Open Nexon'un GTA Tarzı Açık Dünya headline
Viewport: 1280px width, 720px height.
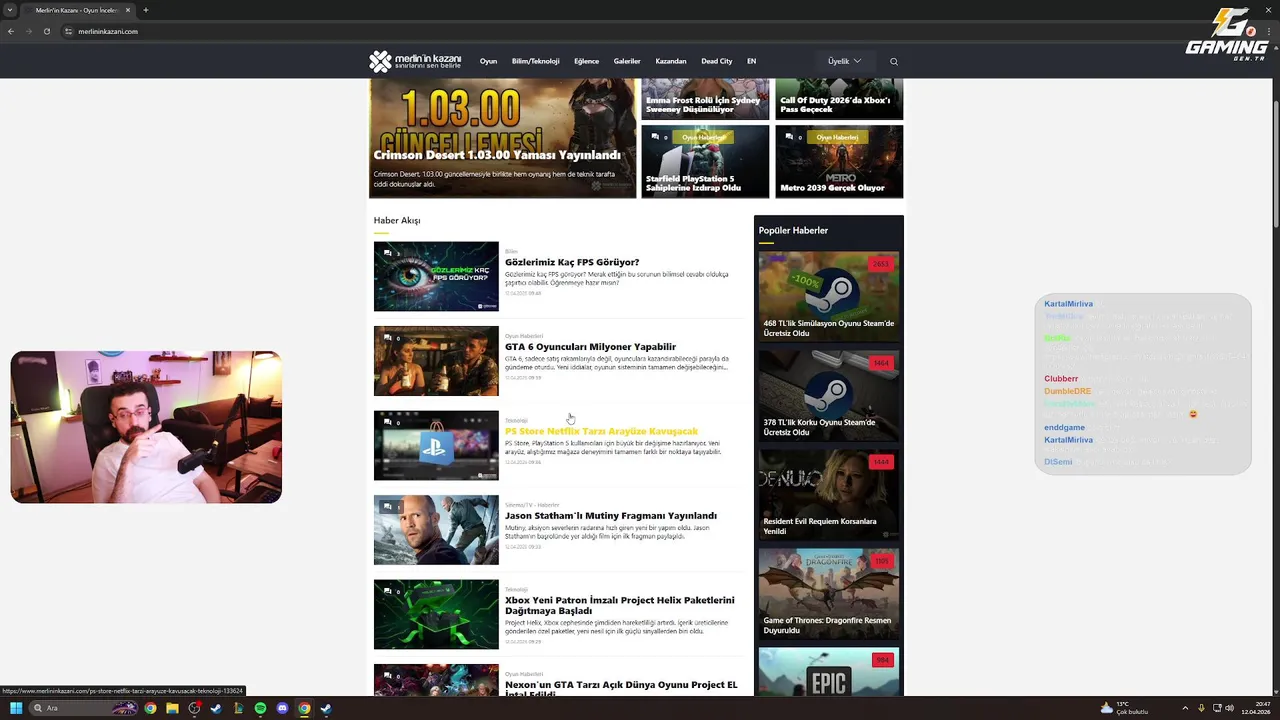pyautogui.click(x=621, y=689)
